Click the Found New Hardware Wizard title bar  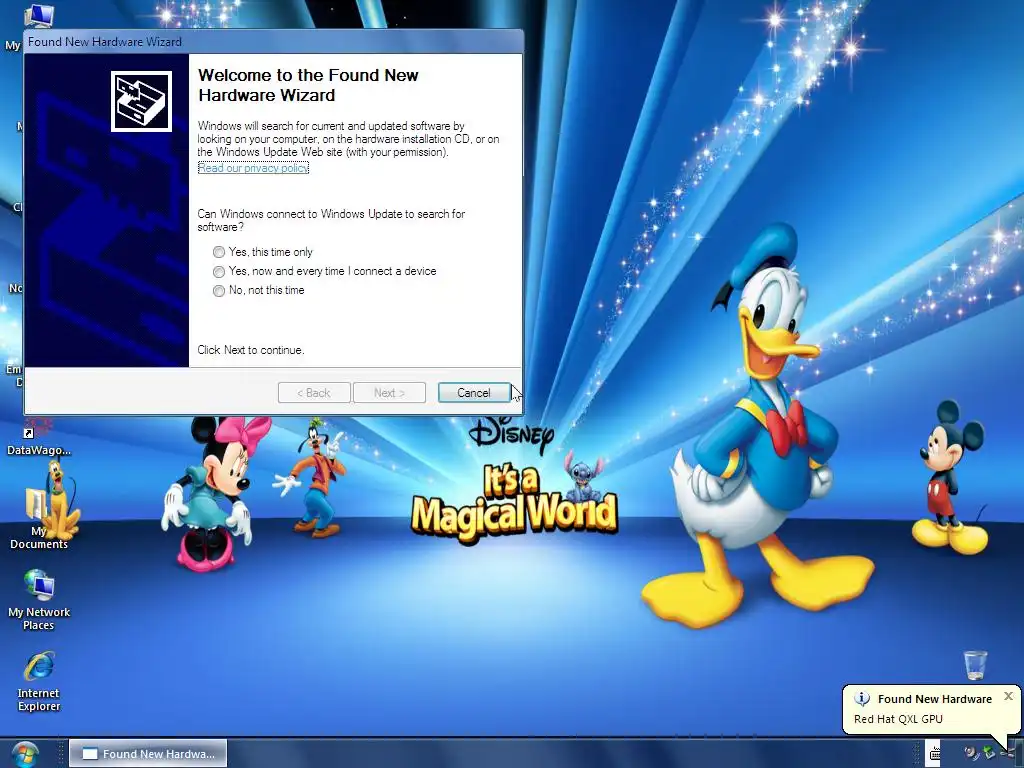click(x=274, y=42)
